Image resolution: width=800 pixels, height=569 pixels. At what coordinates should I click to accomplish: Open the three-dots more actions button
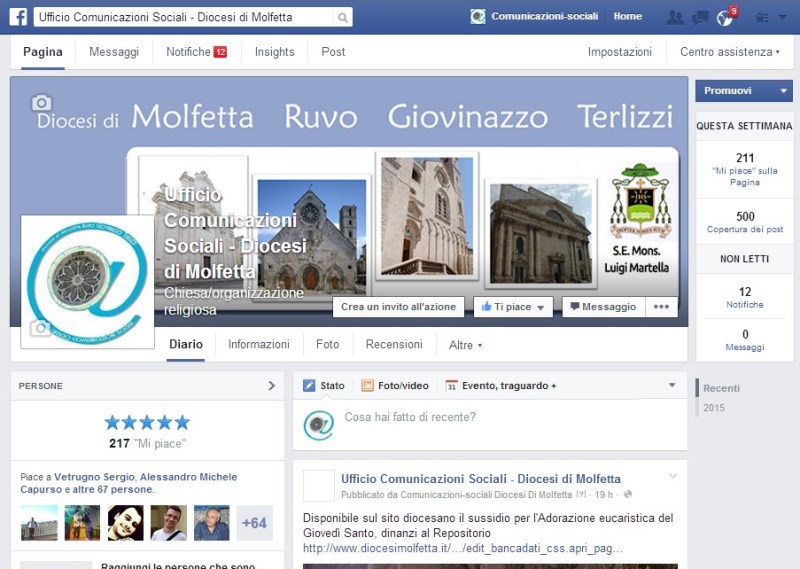661,307
